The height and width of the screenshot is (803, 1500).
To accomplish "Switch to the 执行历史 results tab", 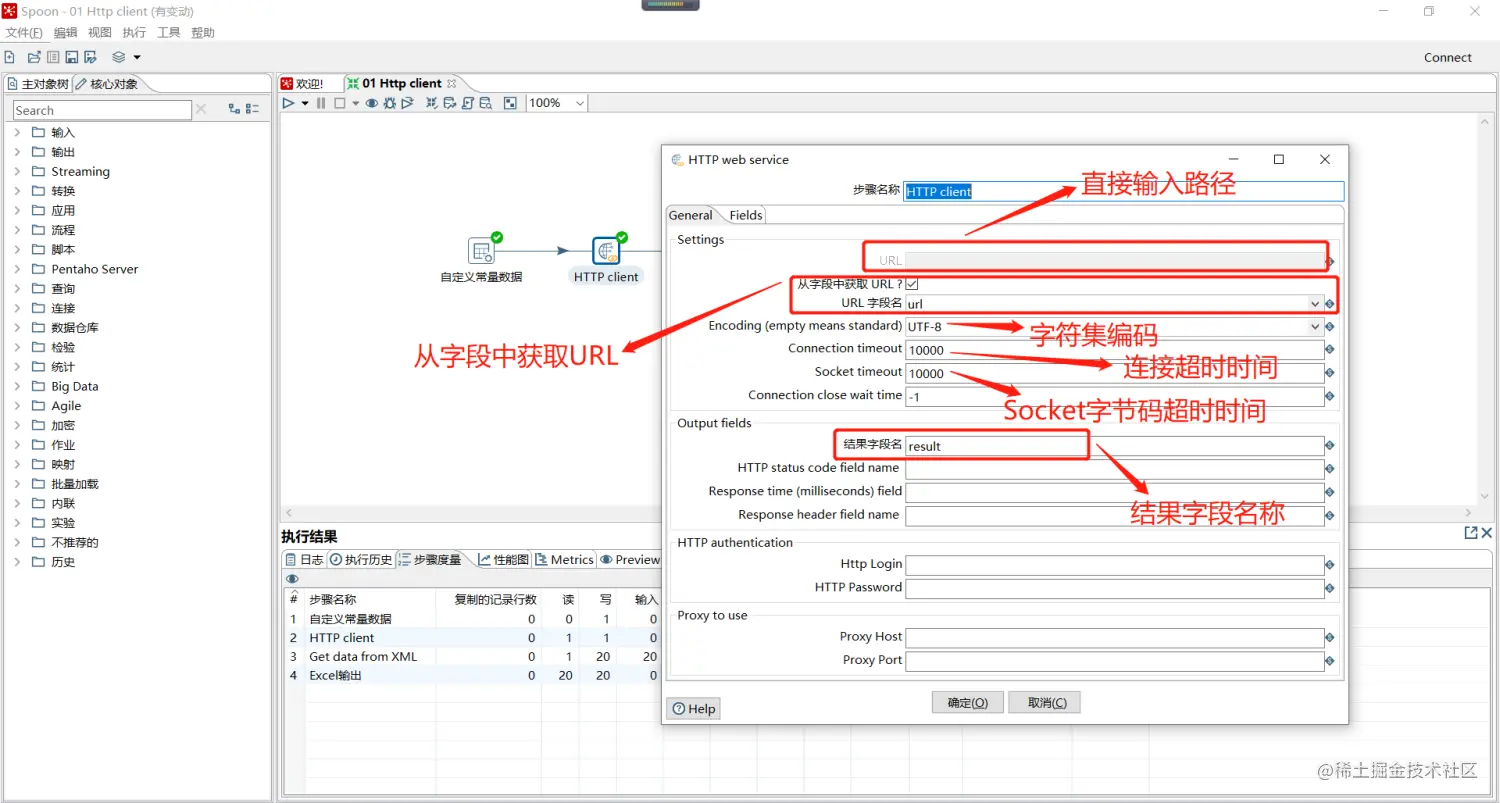I will [361, 560].
